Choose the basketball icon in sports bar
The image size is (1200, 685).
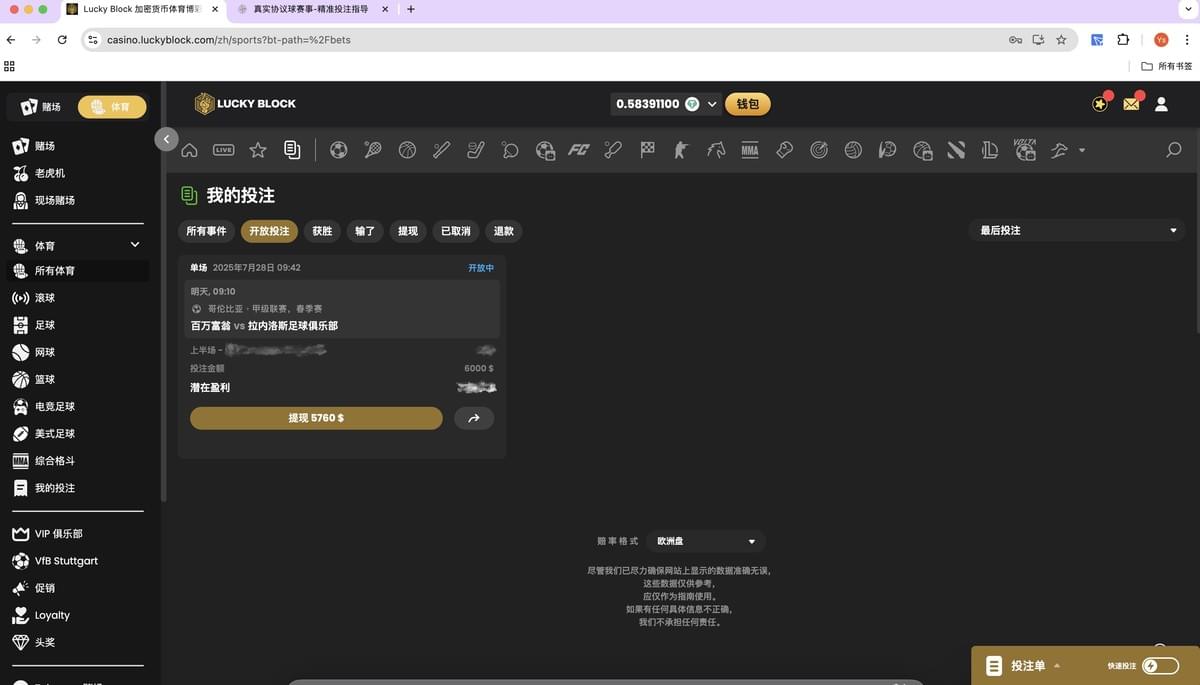click(407, 150)
